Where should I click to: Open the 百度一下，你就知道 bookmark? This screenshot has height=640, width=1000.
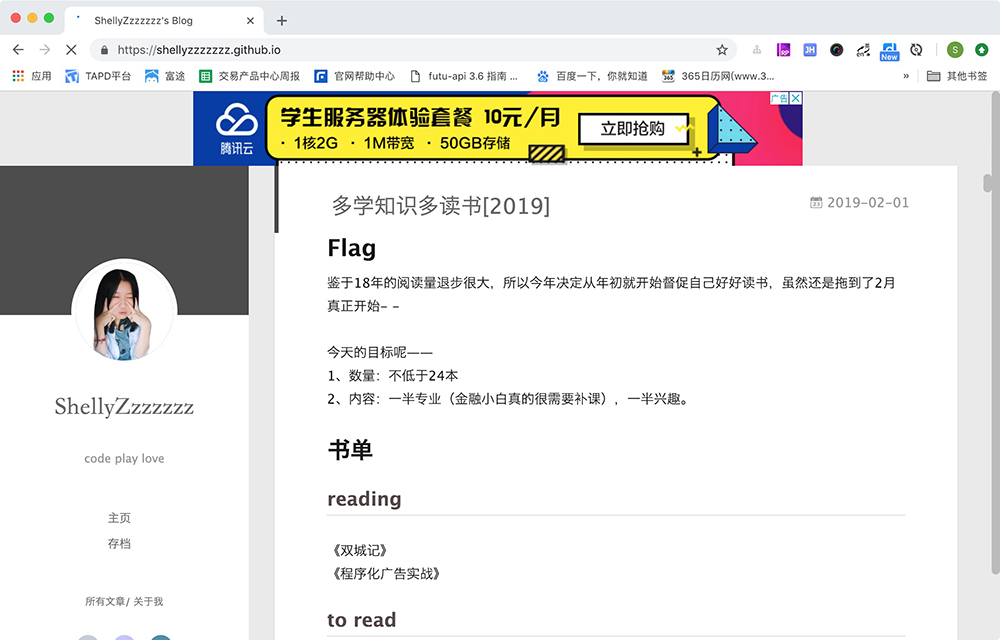click(592, 76)
